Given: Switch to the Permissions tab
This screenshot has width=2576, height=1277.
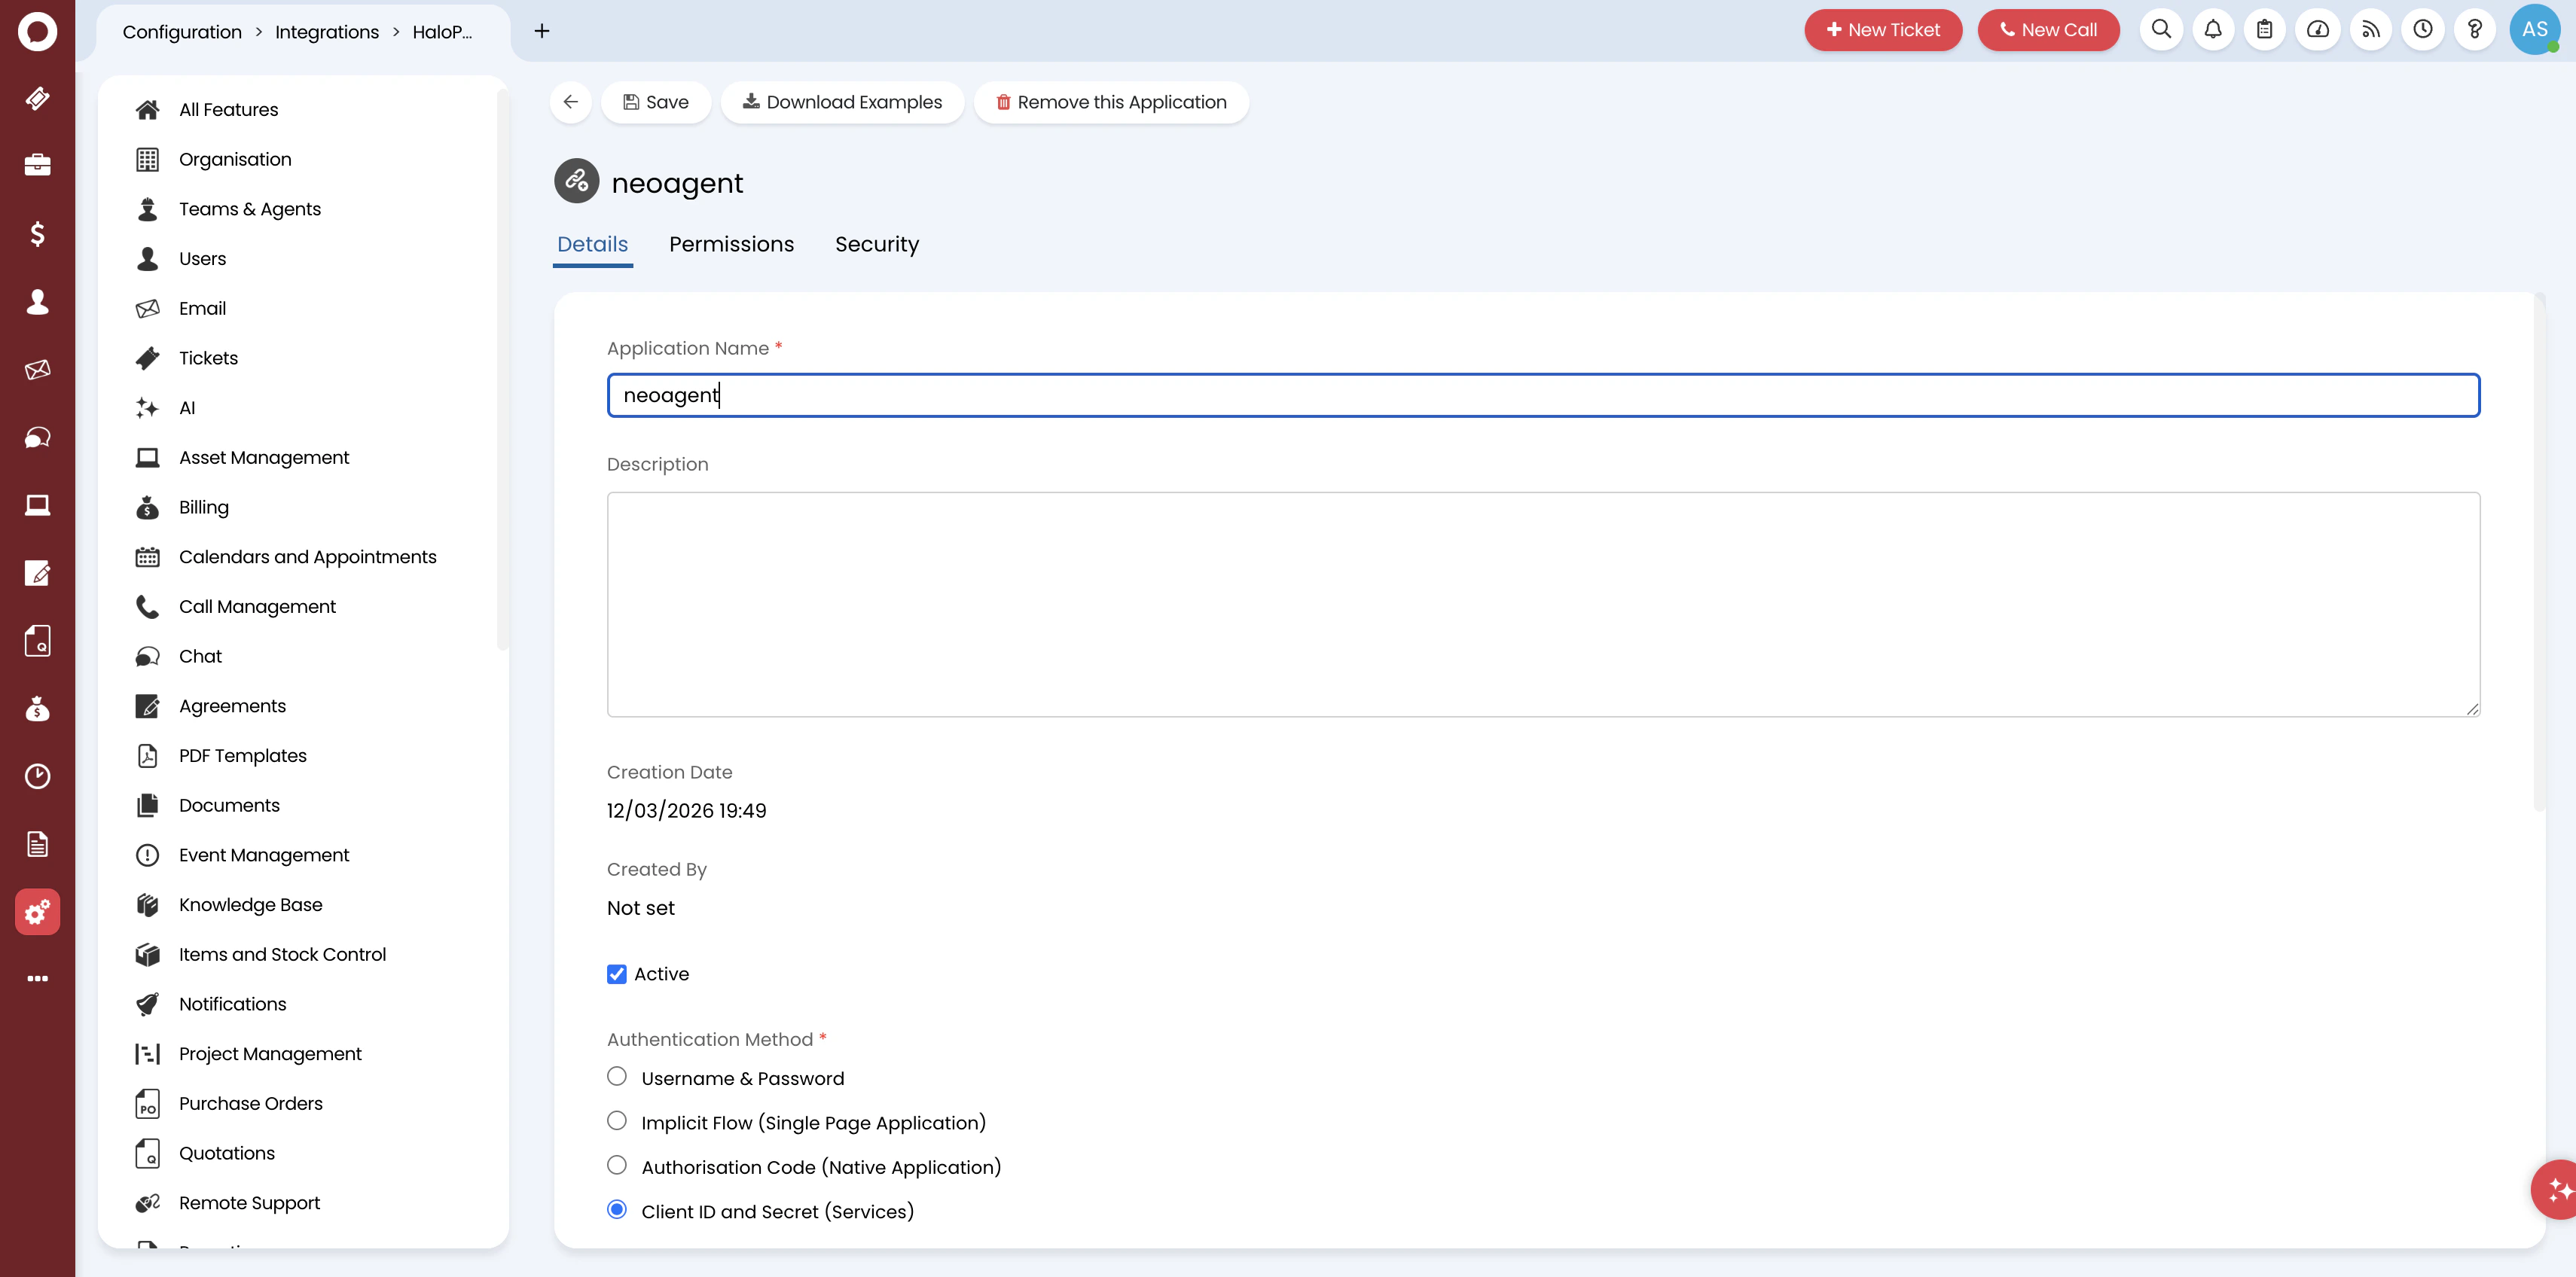Looking at the screenshot, I should pos(731,244).
